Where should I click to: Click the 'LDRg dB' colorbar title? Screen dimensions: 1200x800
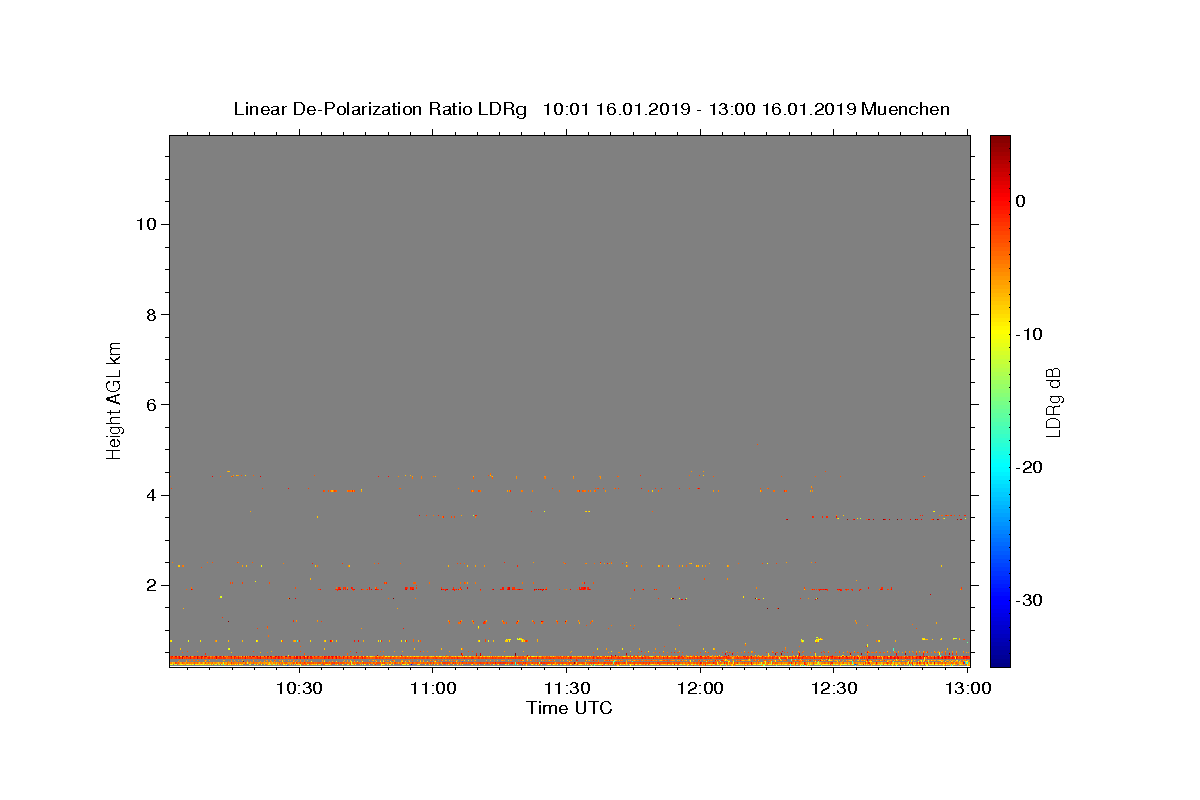click(x=1053, y=401)
